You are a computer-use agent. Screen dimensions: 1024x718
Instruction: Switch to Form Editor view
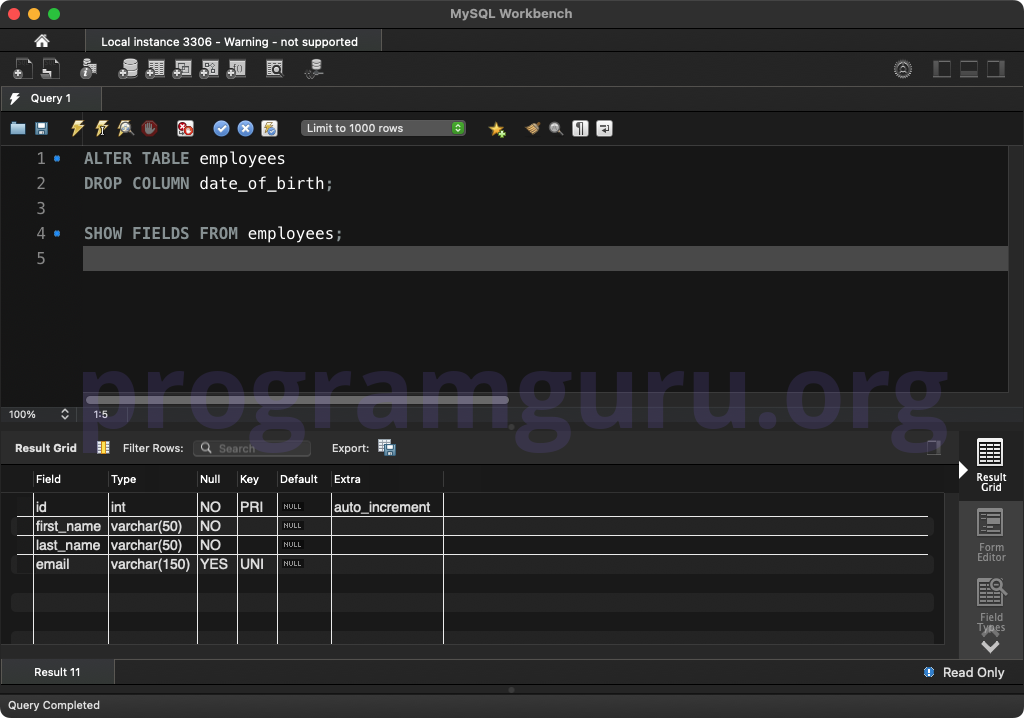(x=991, y=535)
